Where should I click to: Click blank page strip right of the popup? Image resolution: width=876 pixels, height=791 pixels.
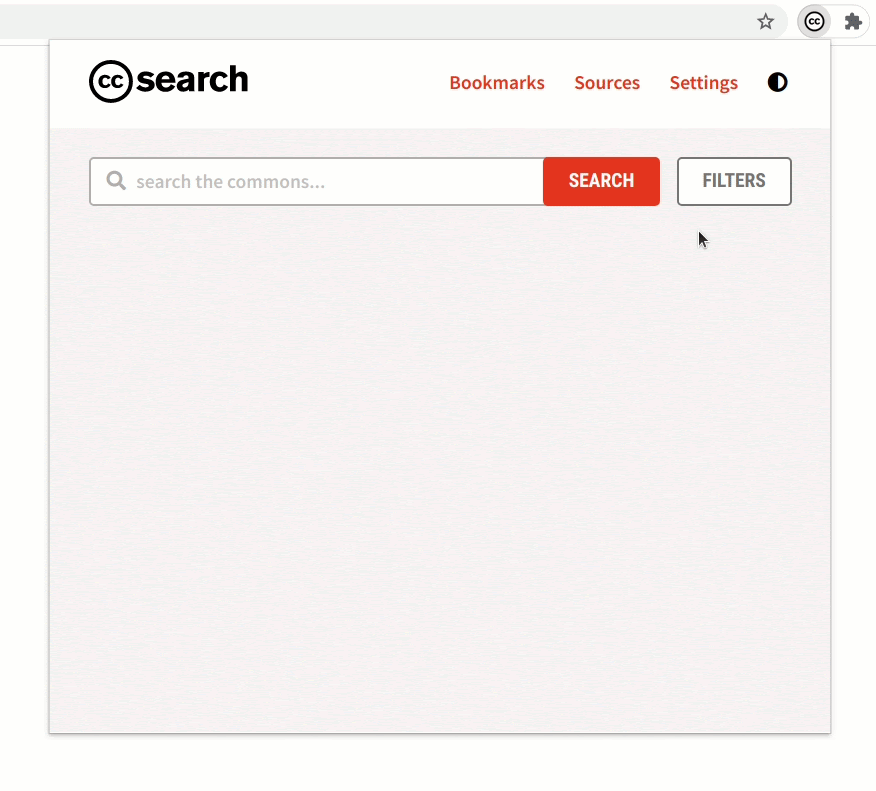pyautogui.click(x=854, y=391)
